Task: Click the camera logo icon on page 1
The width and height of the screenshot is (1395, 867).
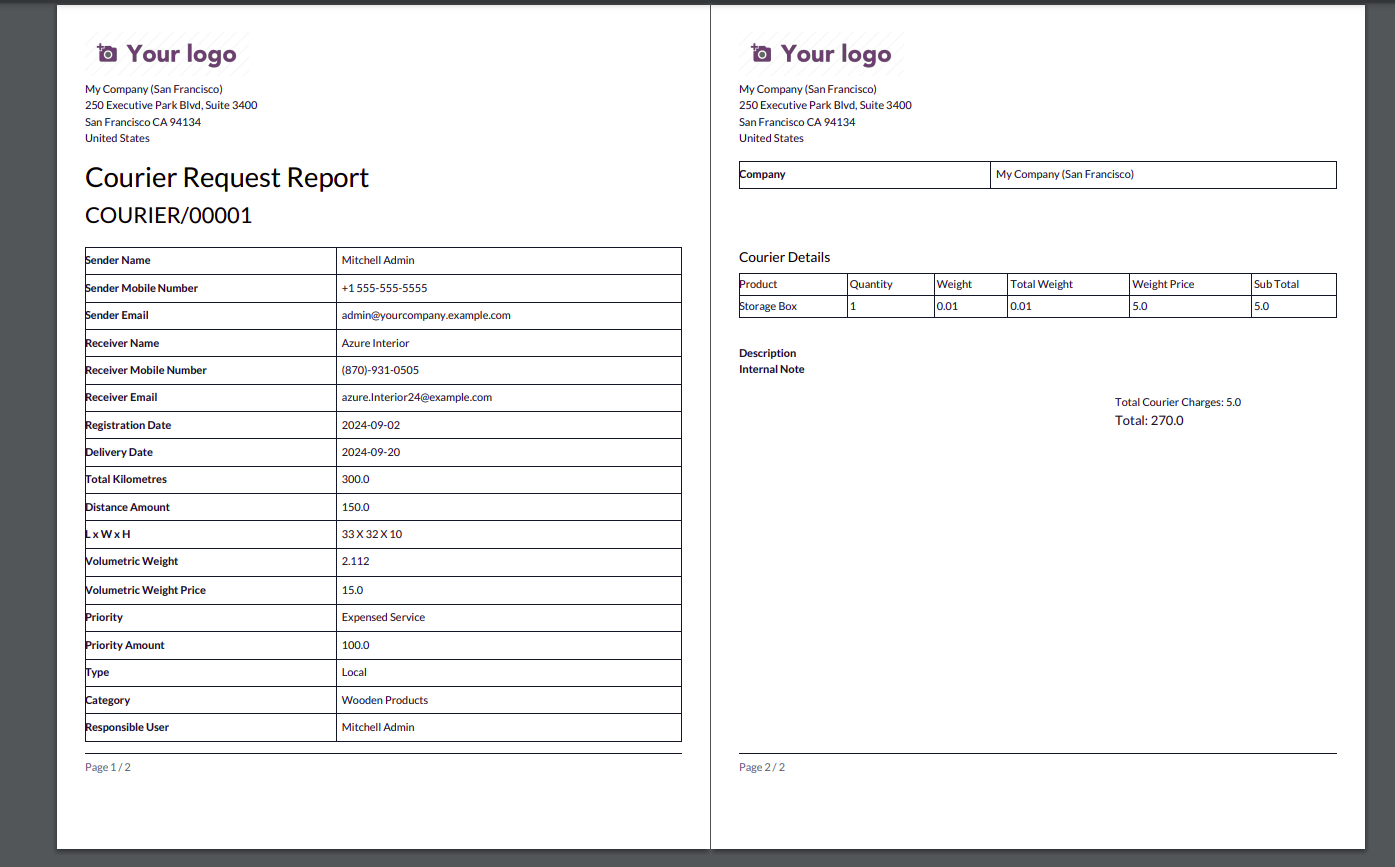Action: 107,53
